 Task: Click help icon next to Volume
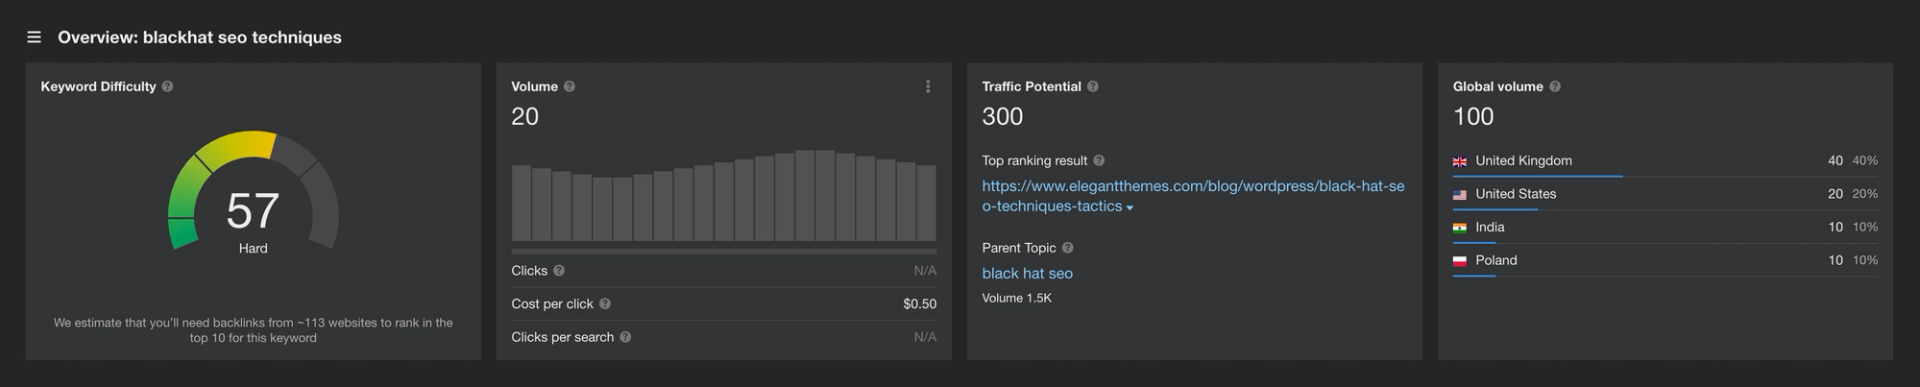(x=569, y=87)
